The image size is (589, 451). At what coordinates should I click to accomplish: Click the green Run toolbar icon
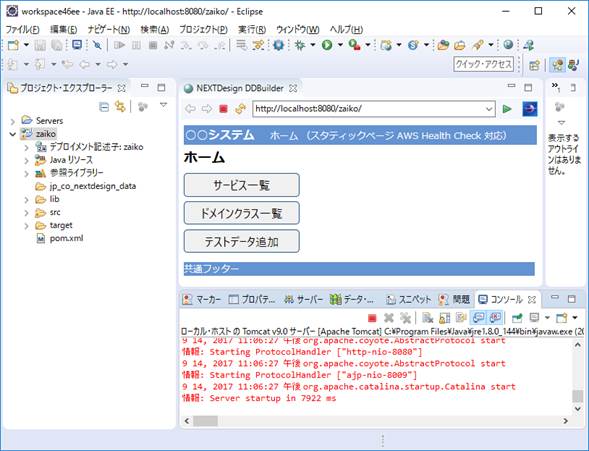click(327, 45)
